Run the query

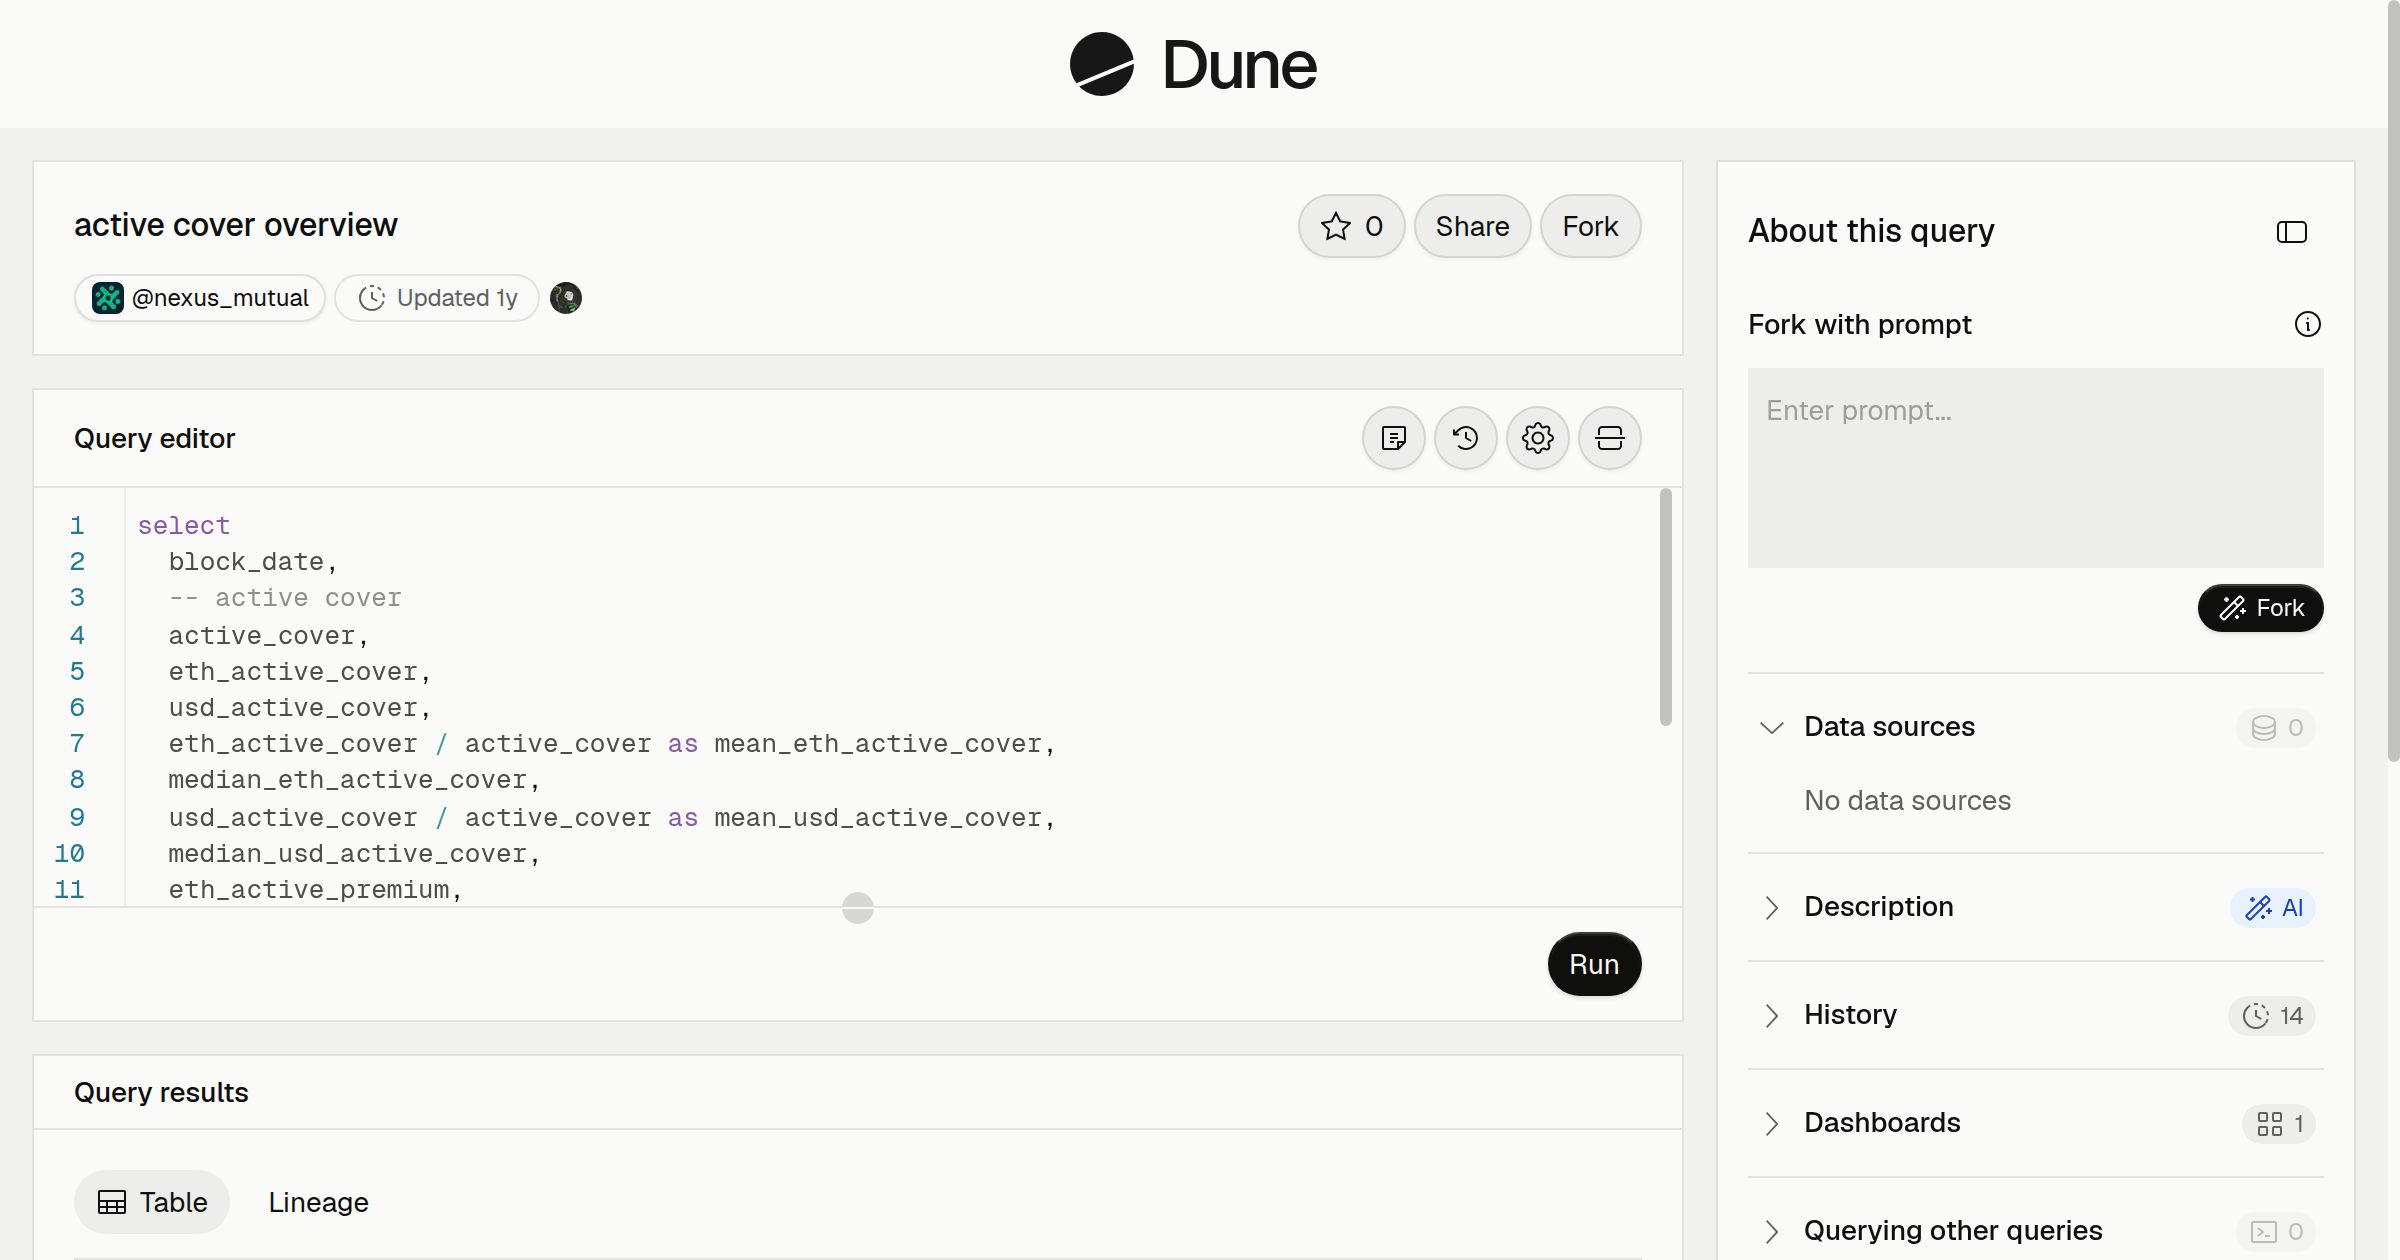click(x=1594, y=964)
